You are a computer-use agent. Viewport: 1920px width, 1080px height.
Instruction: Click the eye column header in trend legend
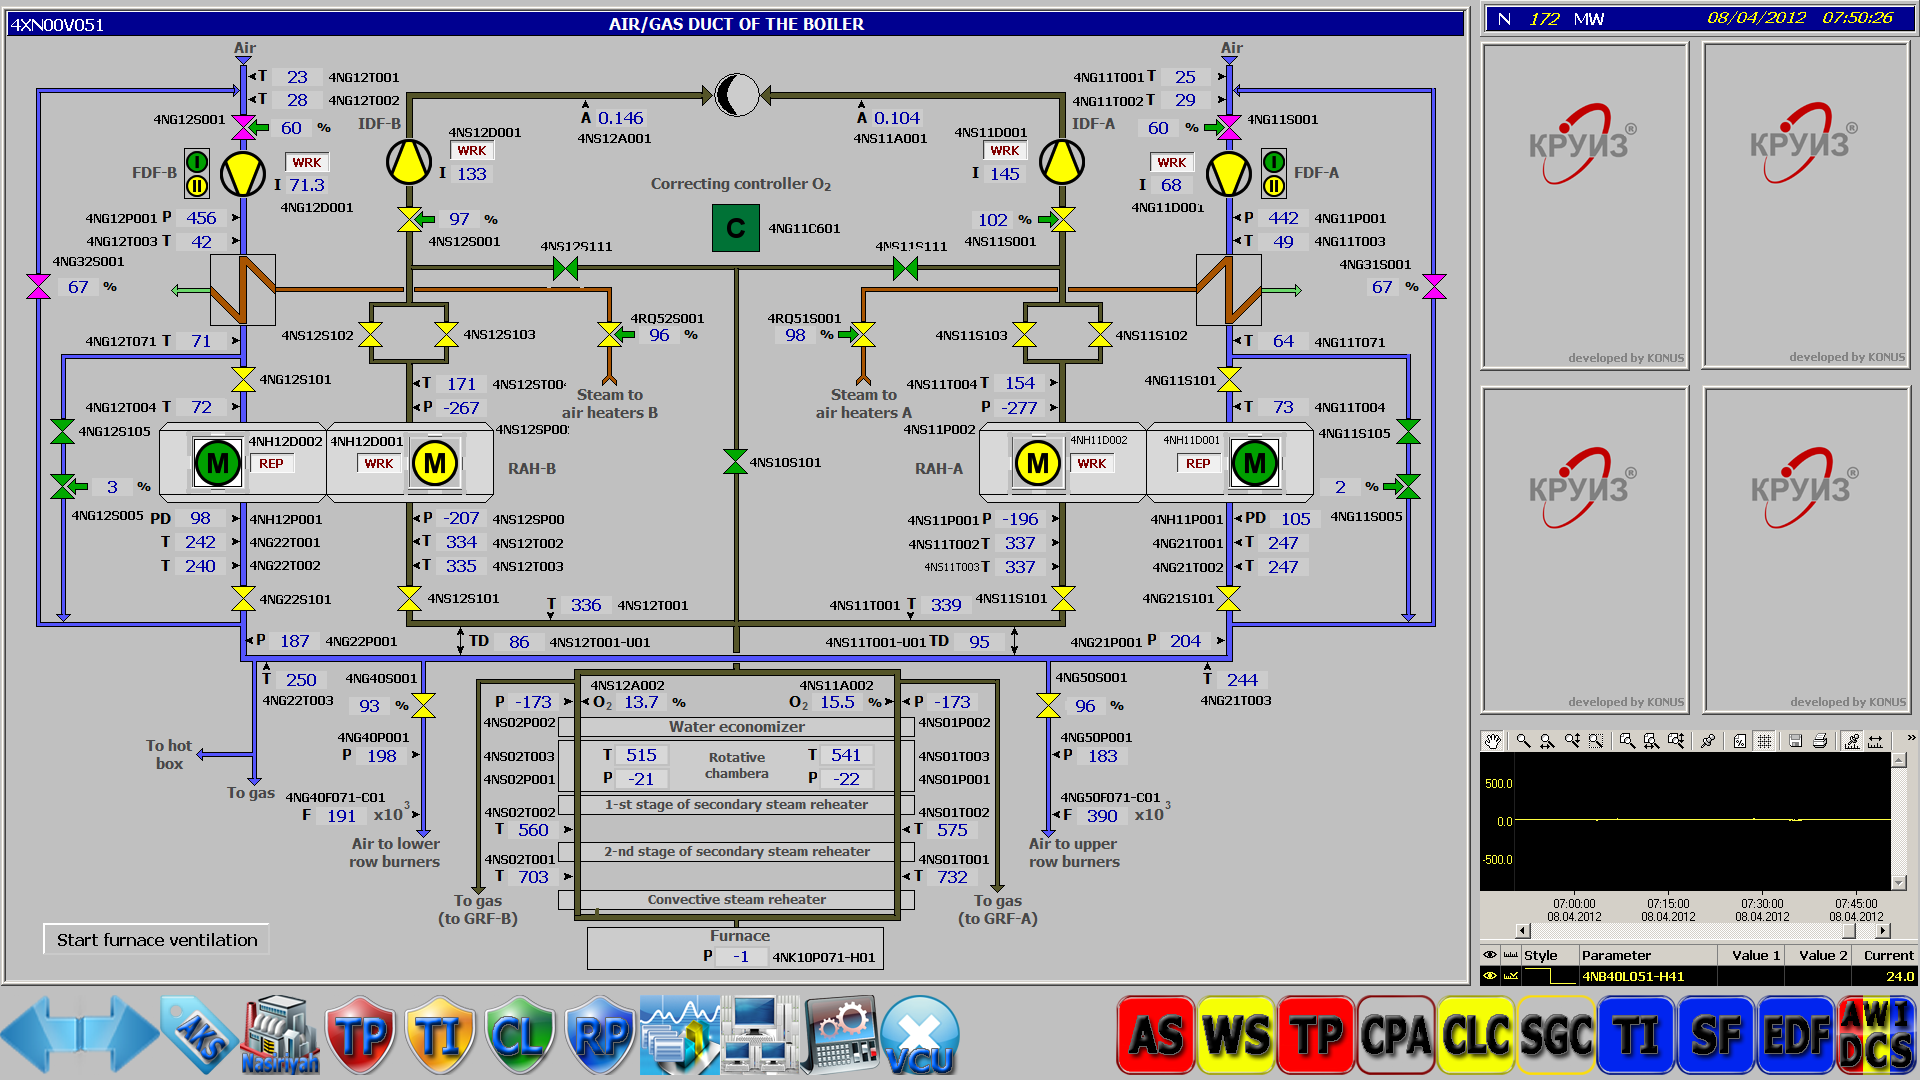pos(1490,955)
